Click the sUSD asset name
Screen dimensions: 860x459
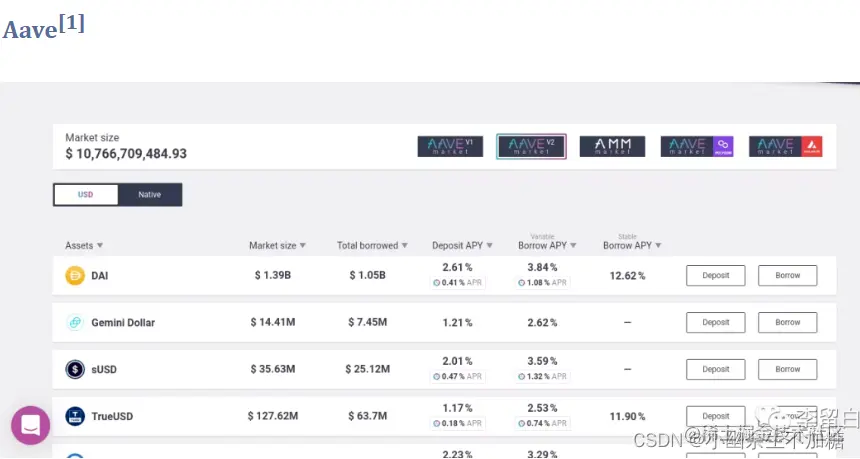pos(104,370)
